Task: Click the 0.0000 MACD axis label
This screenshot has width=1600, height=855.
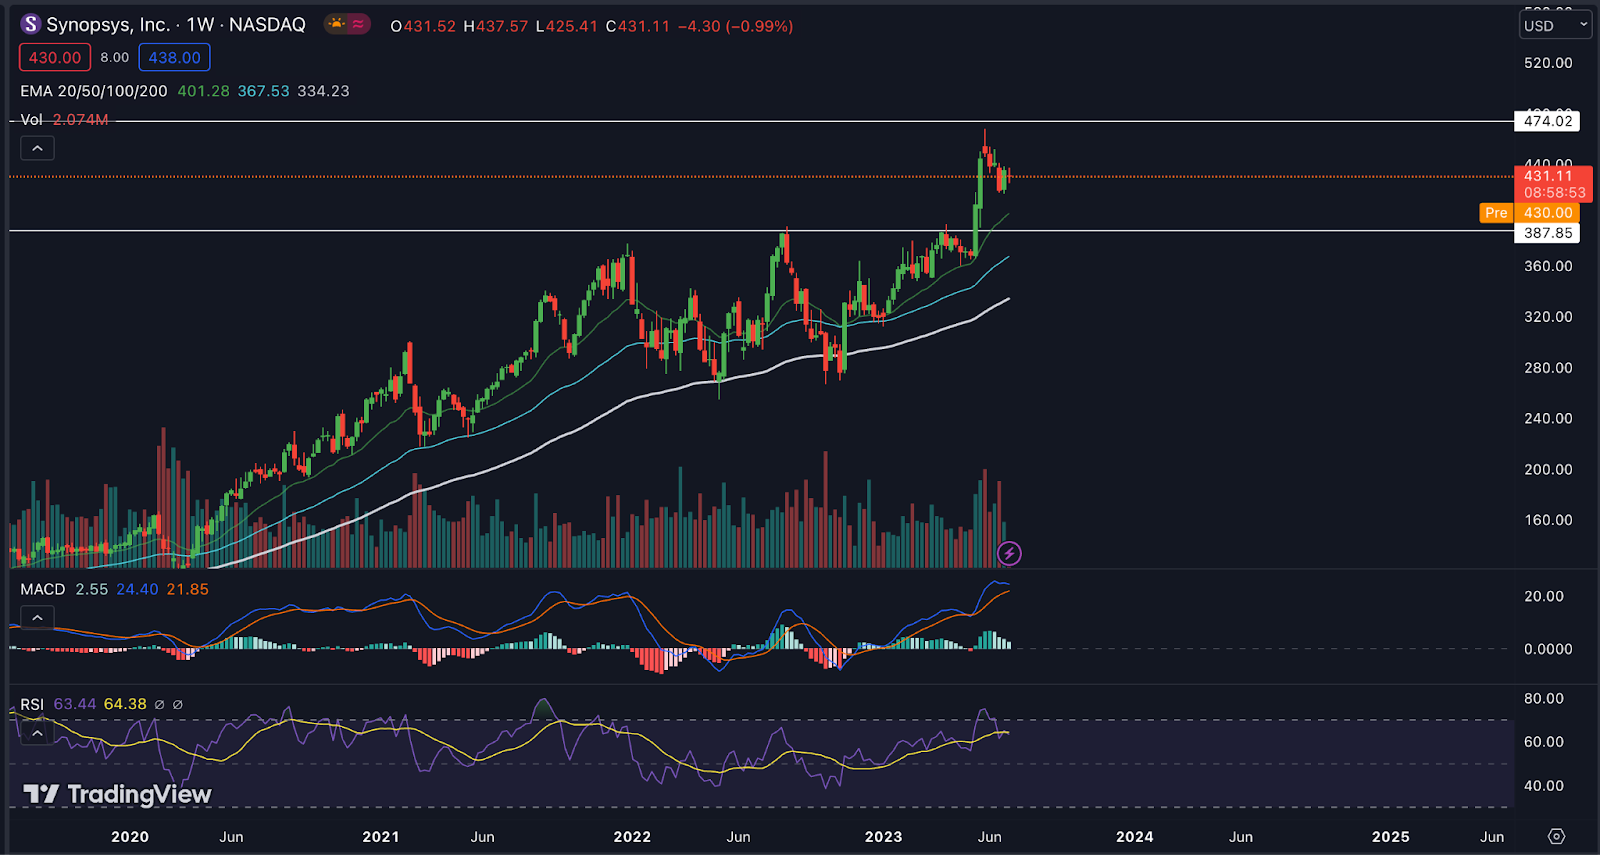Action: click(x=1548, y=649)
